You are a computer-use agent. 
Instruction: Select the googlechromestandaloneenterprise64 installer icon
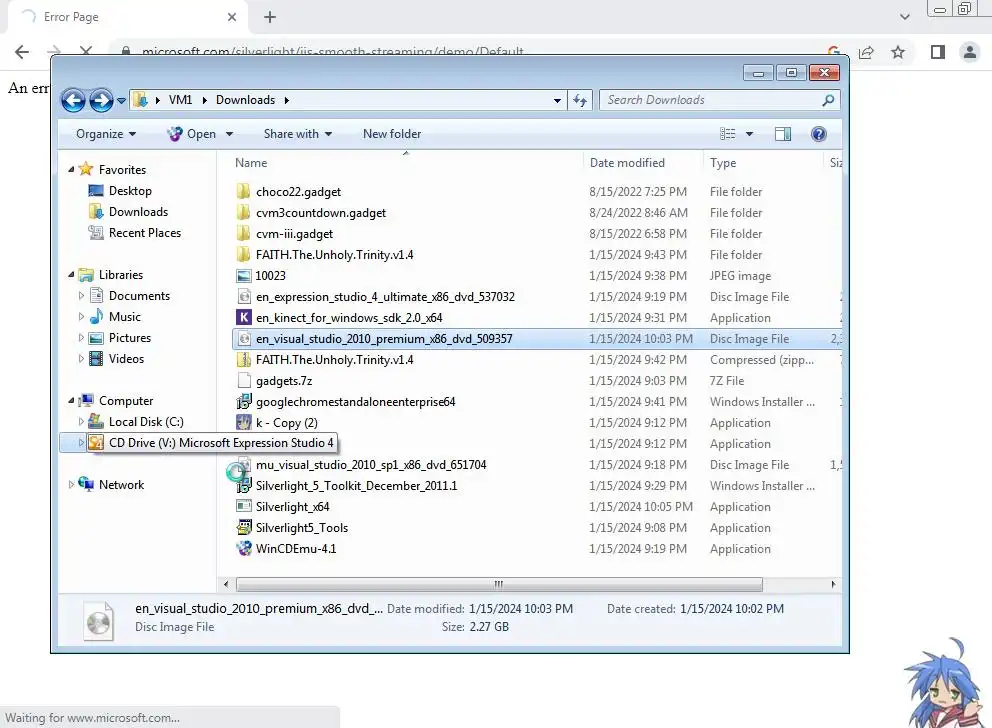[244, 402]
